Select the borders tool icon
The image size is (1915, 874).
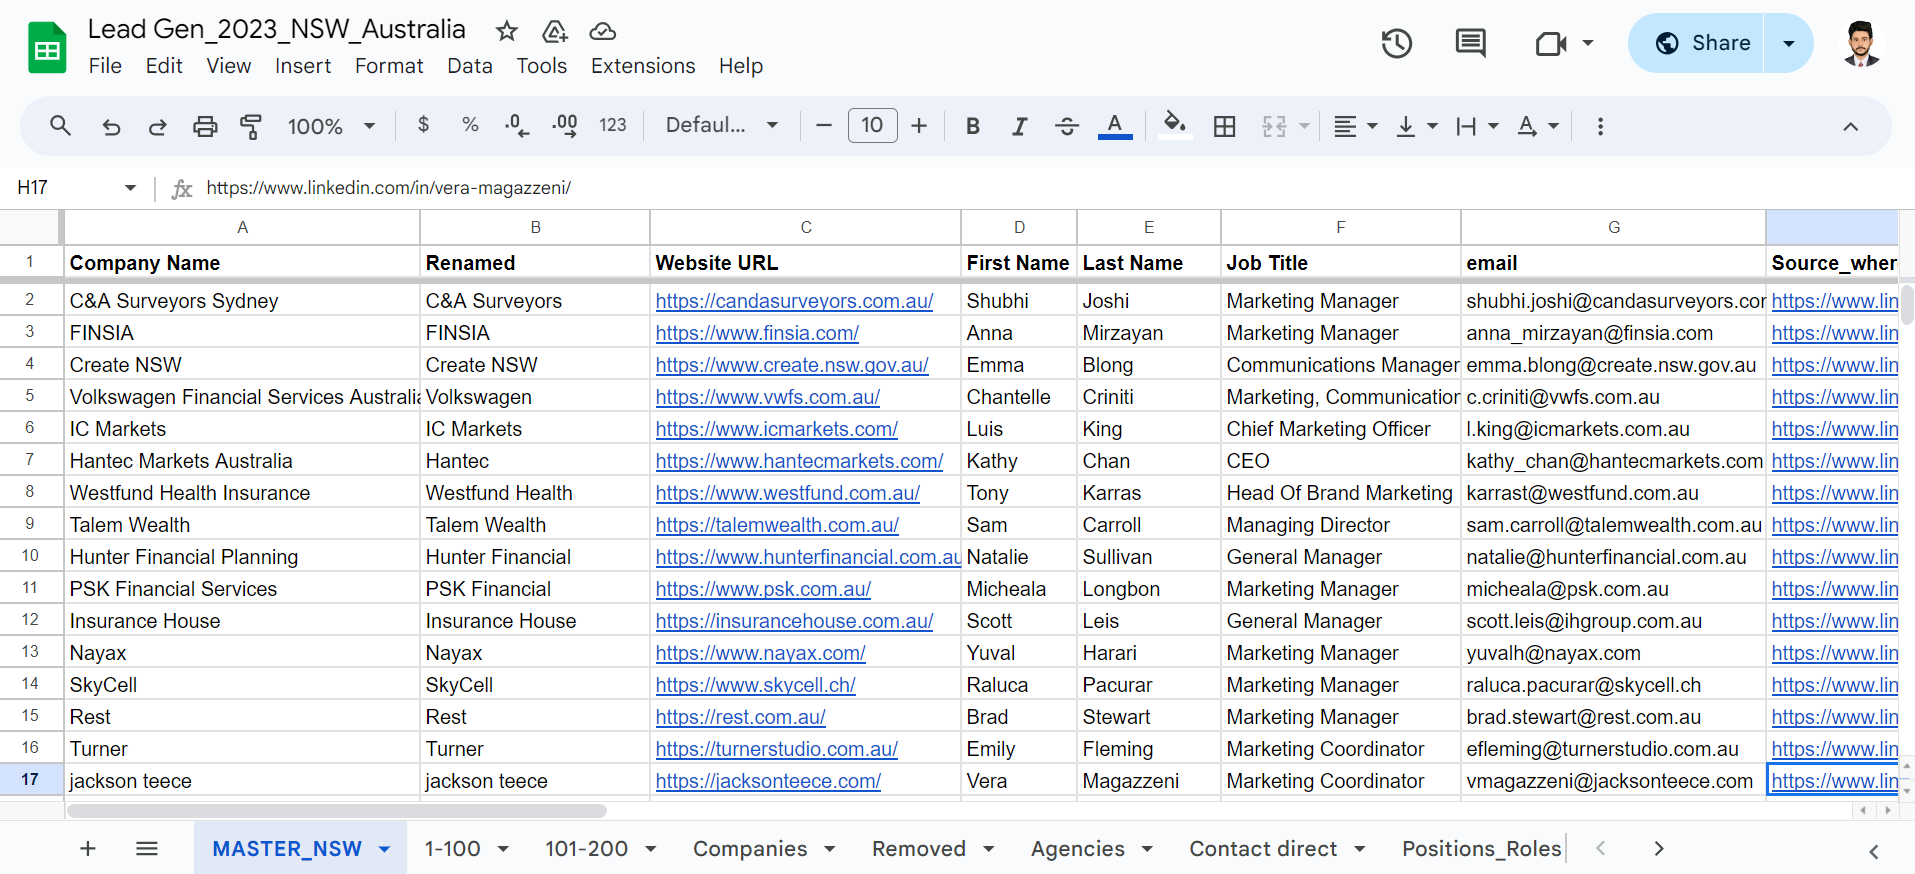[x=1224, y=126]
